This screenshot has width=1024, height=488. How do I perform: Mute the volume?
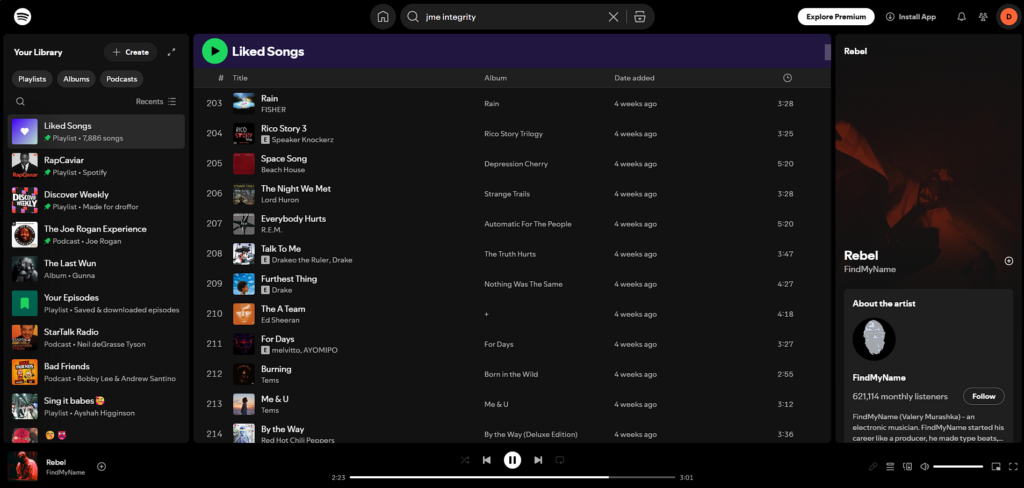point(924,466)
